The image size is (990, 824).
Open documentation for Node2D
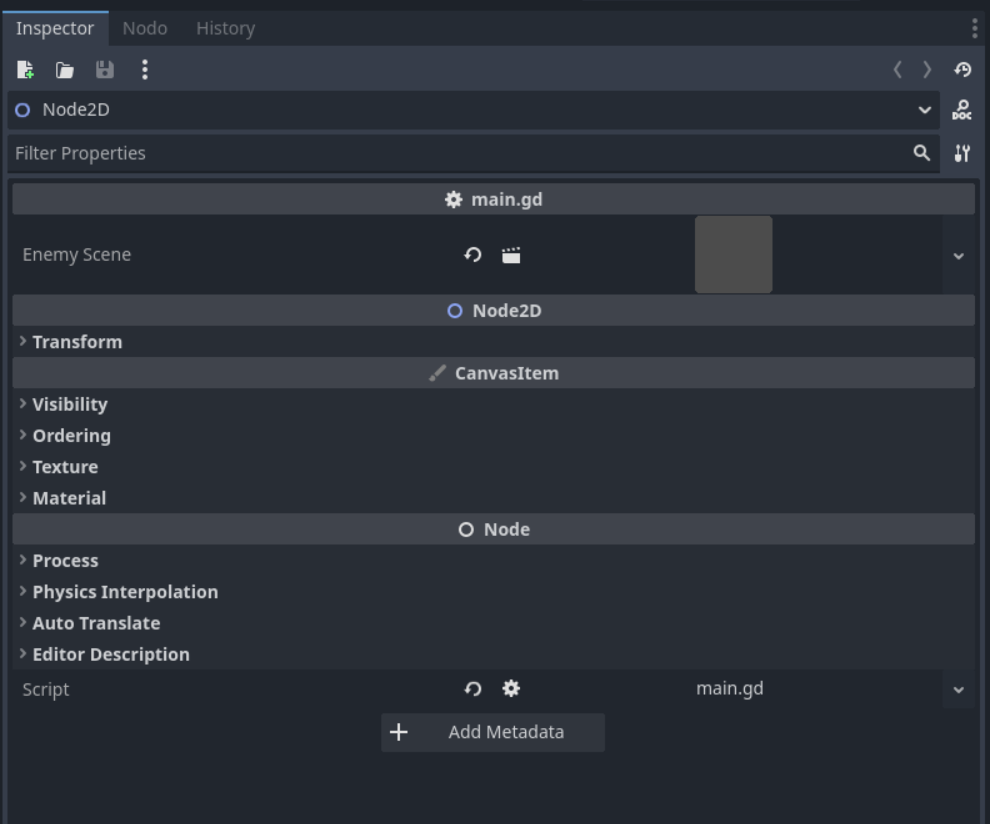(x=961, y=110)
